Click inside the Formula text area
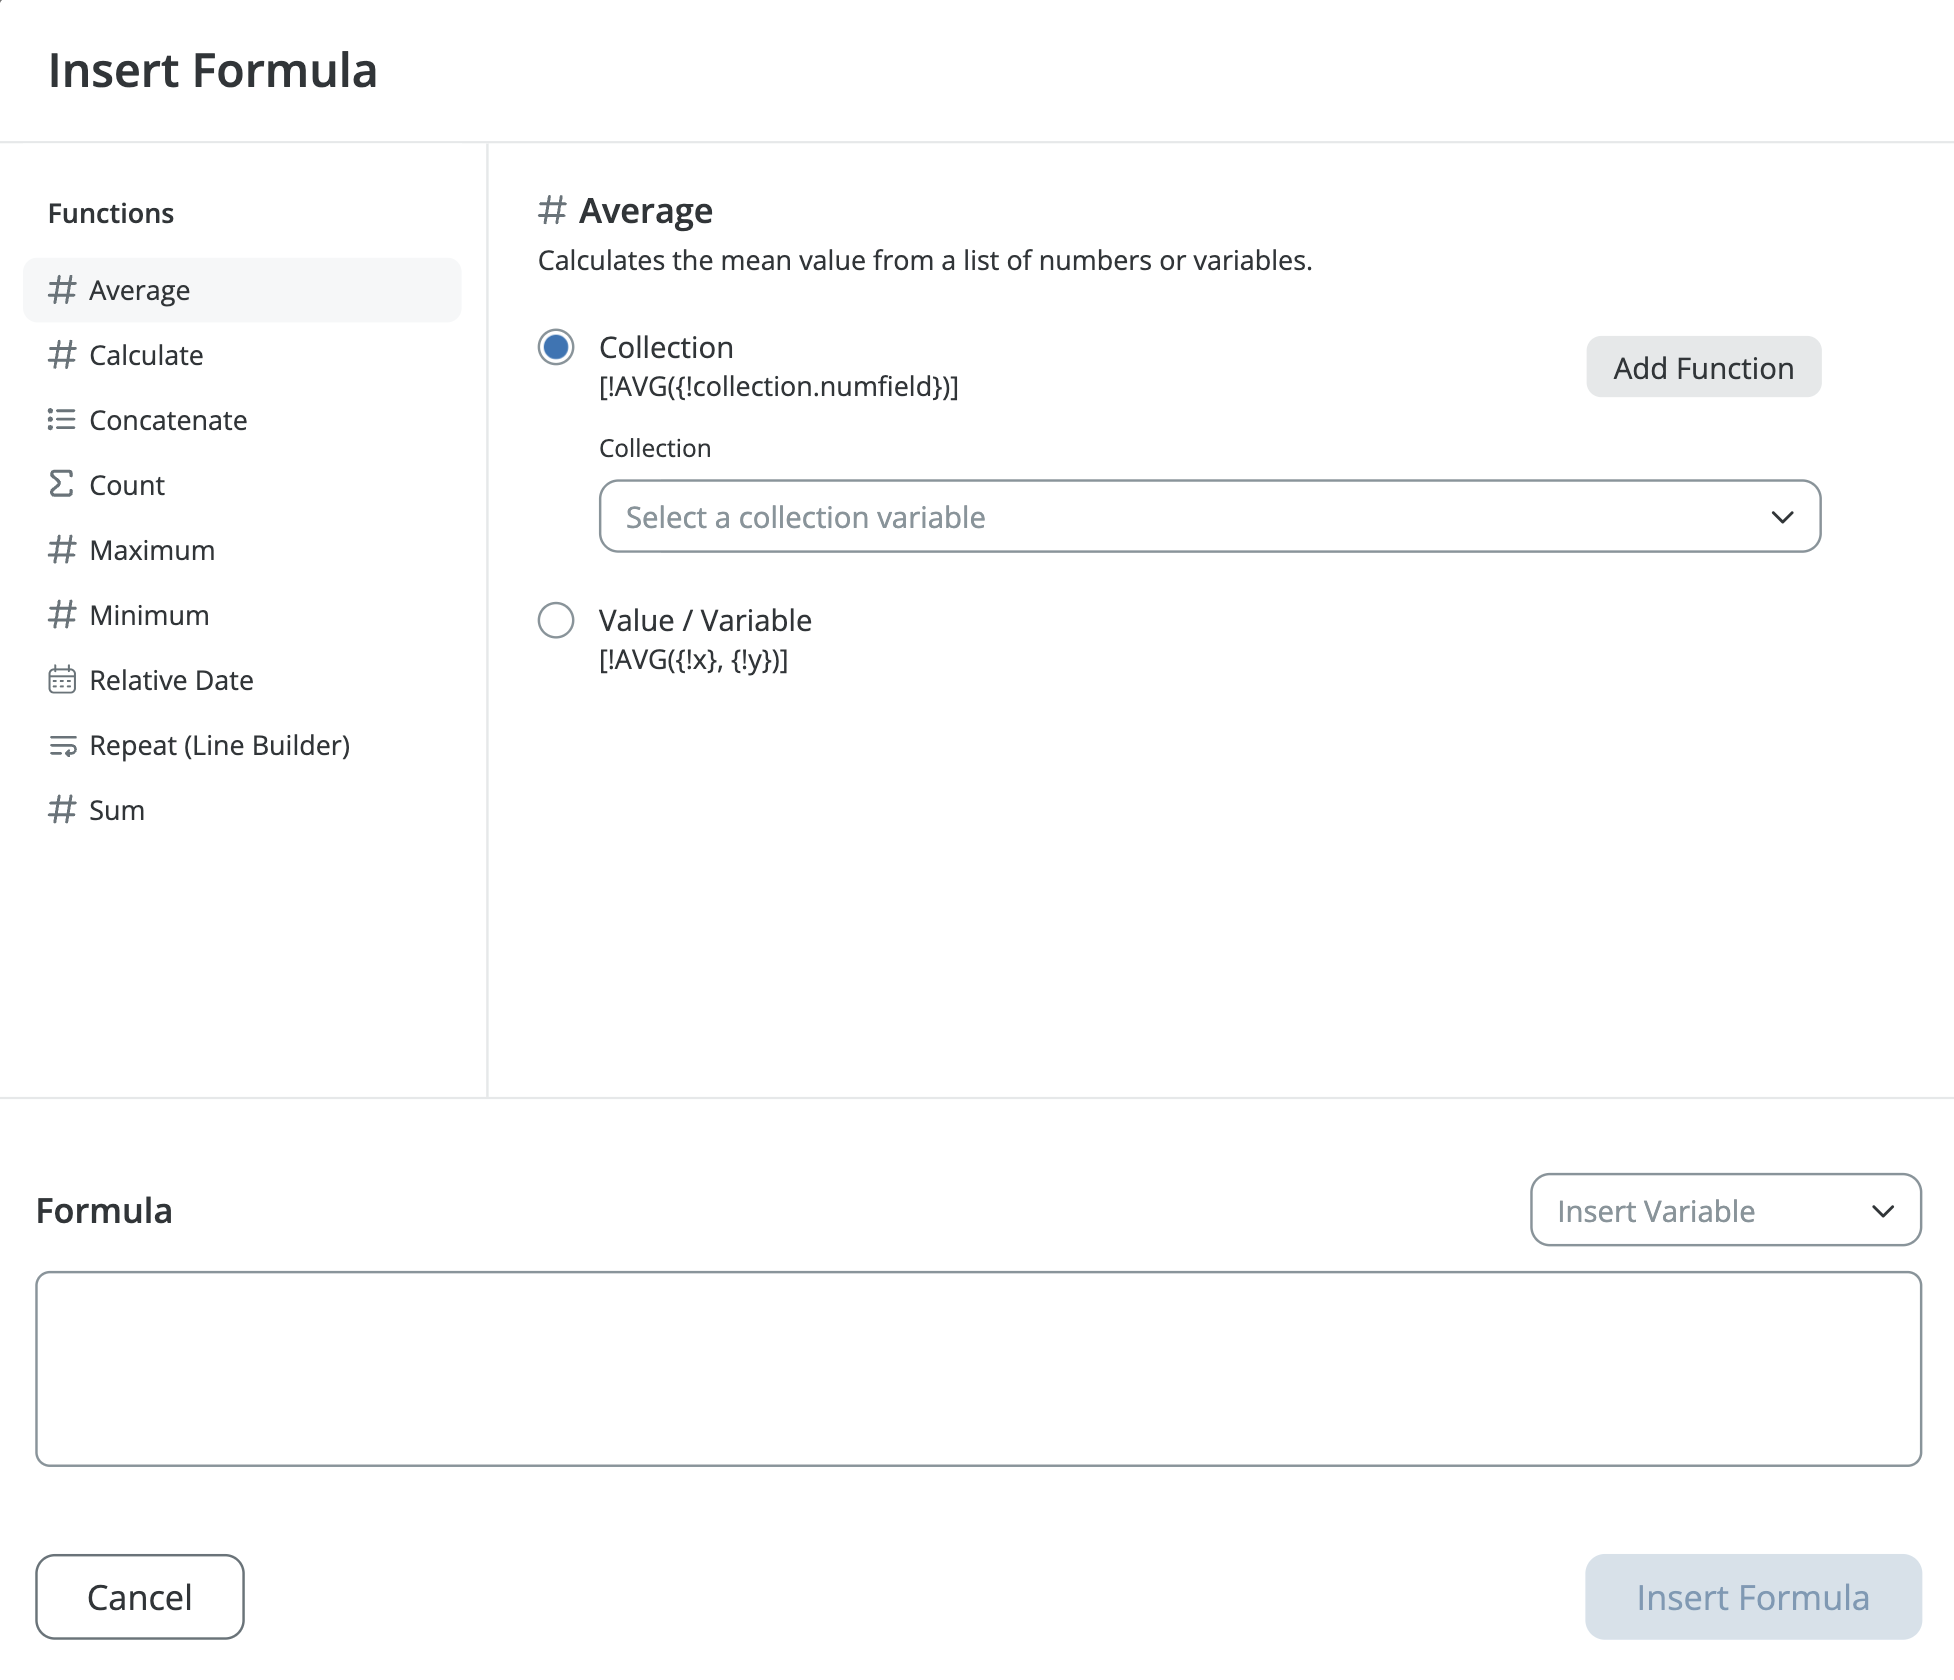 click(978, 1369)
